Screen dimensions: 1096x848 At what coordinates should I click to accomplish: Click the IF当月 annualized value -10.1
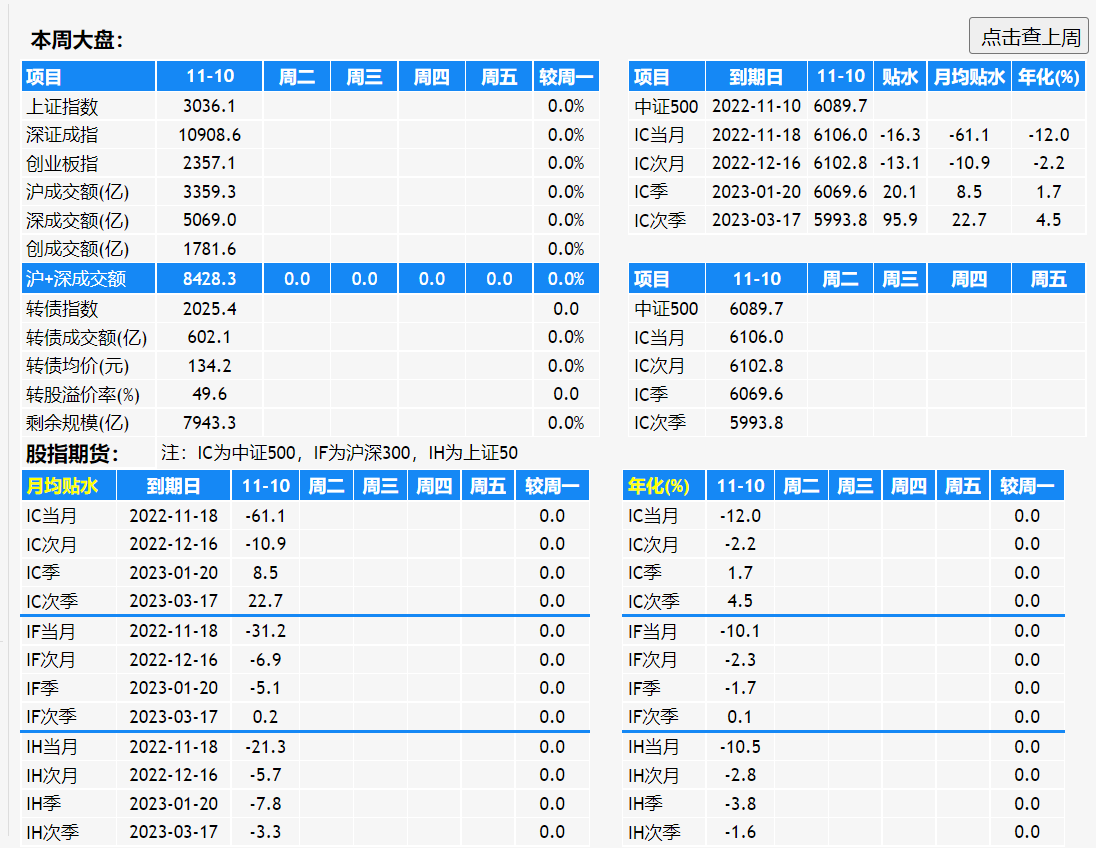pyautogui.click(x=740, y=631)
